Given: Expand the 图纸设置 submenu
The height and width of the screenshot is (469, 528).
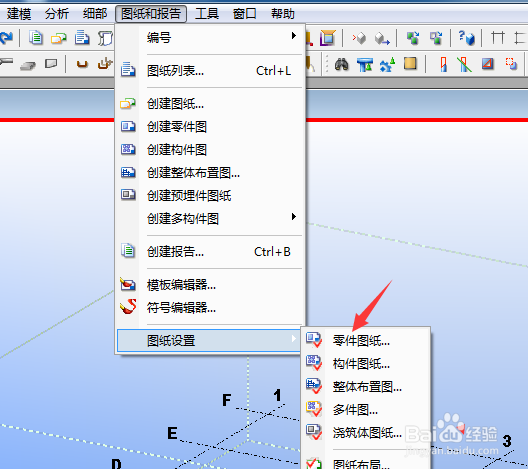Looking at the screenshot, I should tap(209, 340).
